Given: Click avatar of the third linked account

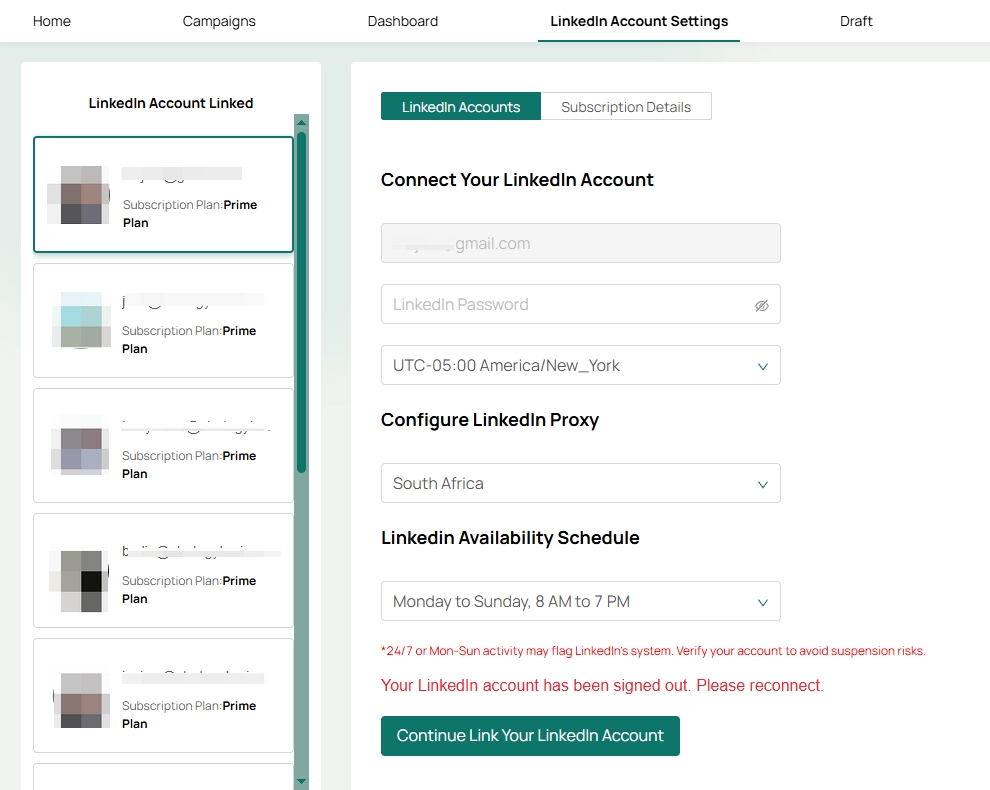Looking at the screenshot, I should (81, 446).
